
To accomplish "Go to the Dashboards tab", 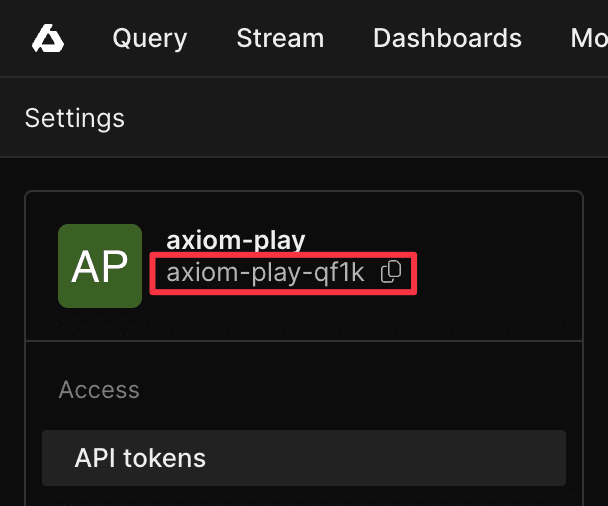I will click(x=447, y=39).
